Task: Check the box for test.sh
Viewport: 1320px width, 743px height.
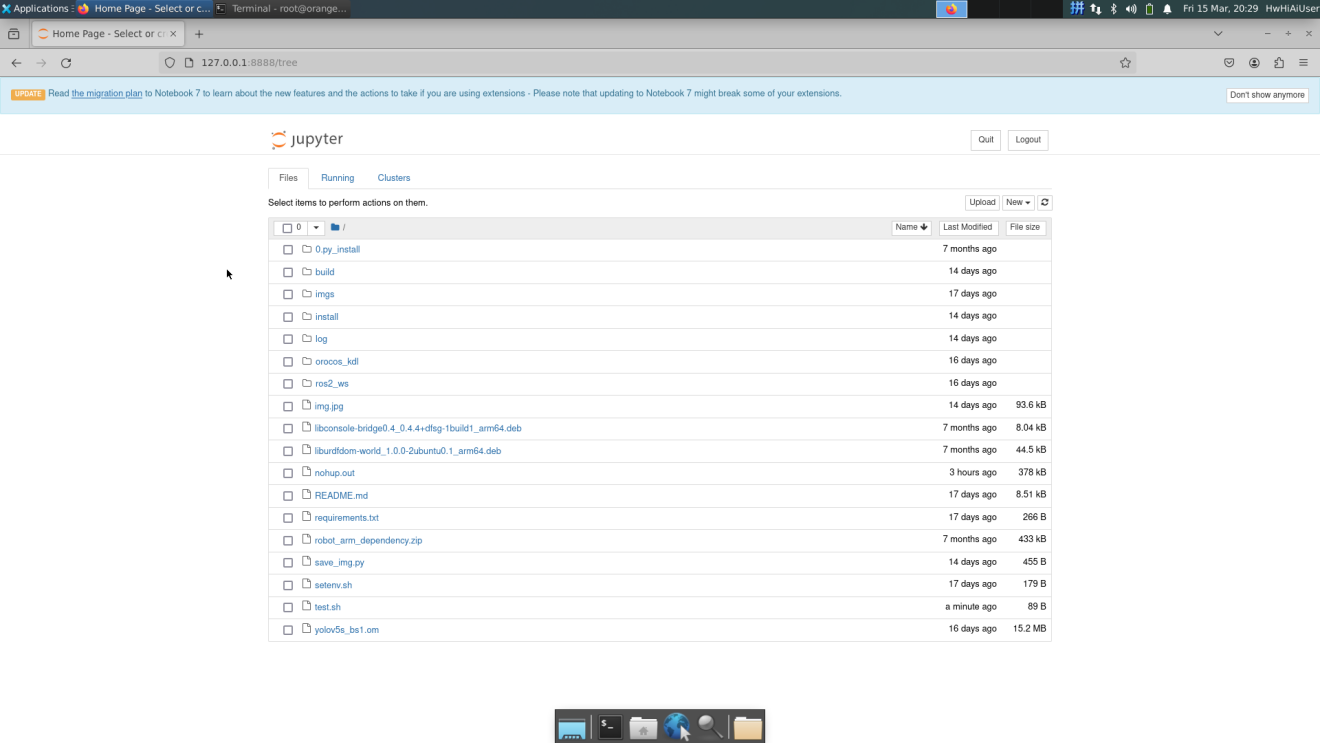Action: [288, 608]
